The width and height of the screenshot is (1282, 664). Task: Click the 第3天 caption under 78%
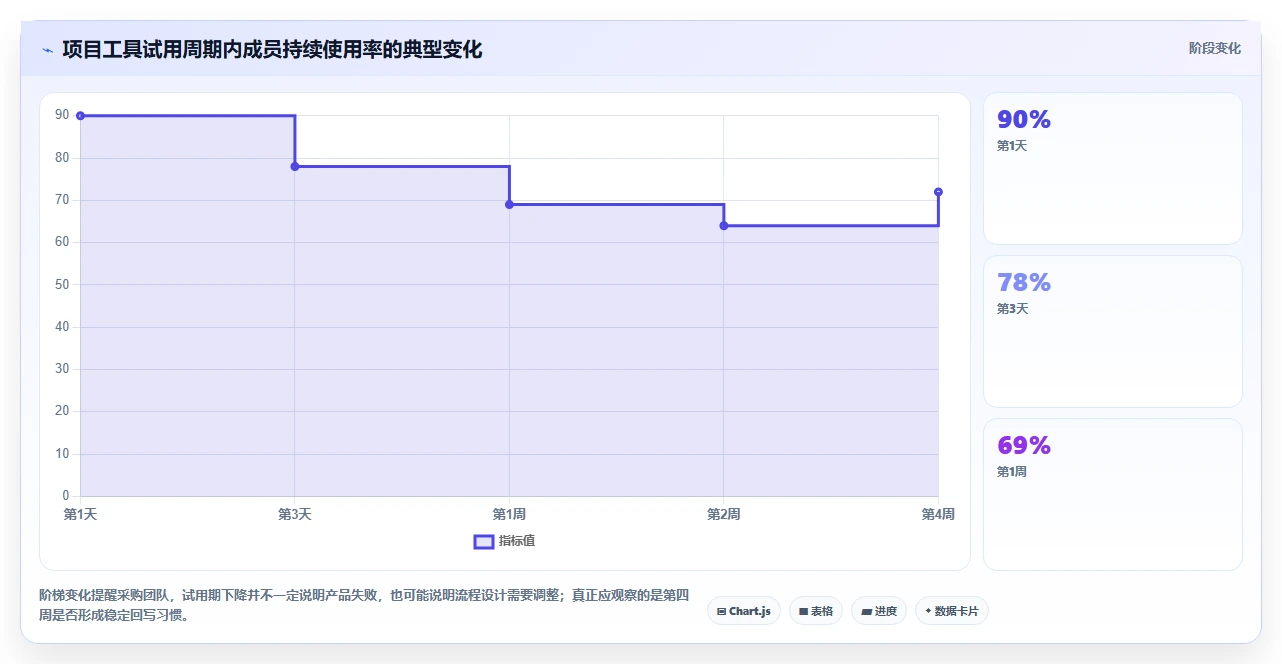[1012, 309]
